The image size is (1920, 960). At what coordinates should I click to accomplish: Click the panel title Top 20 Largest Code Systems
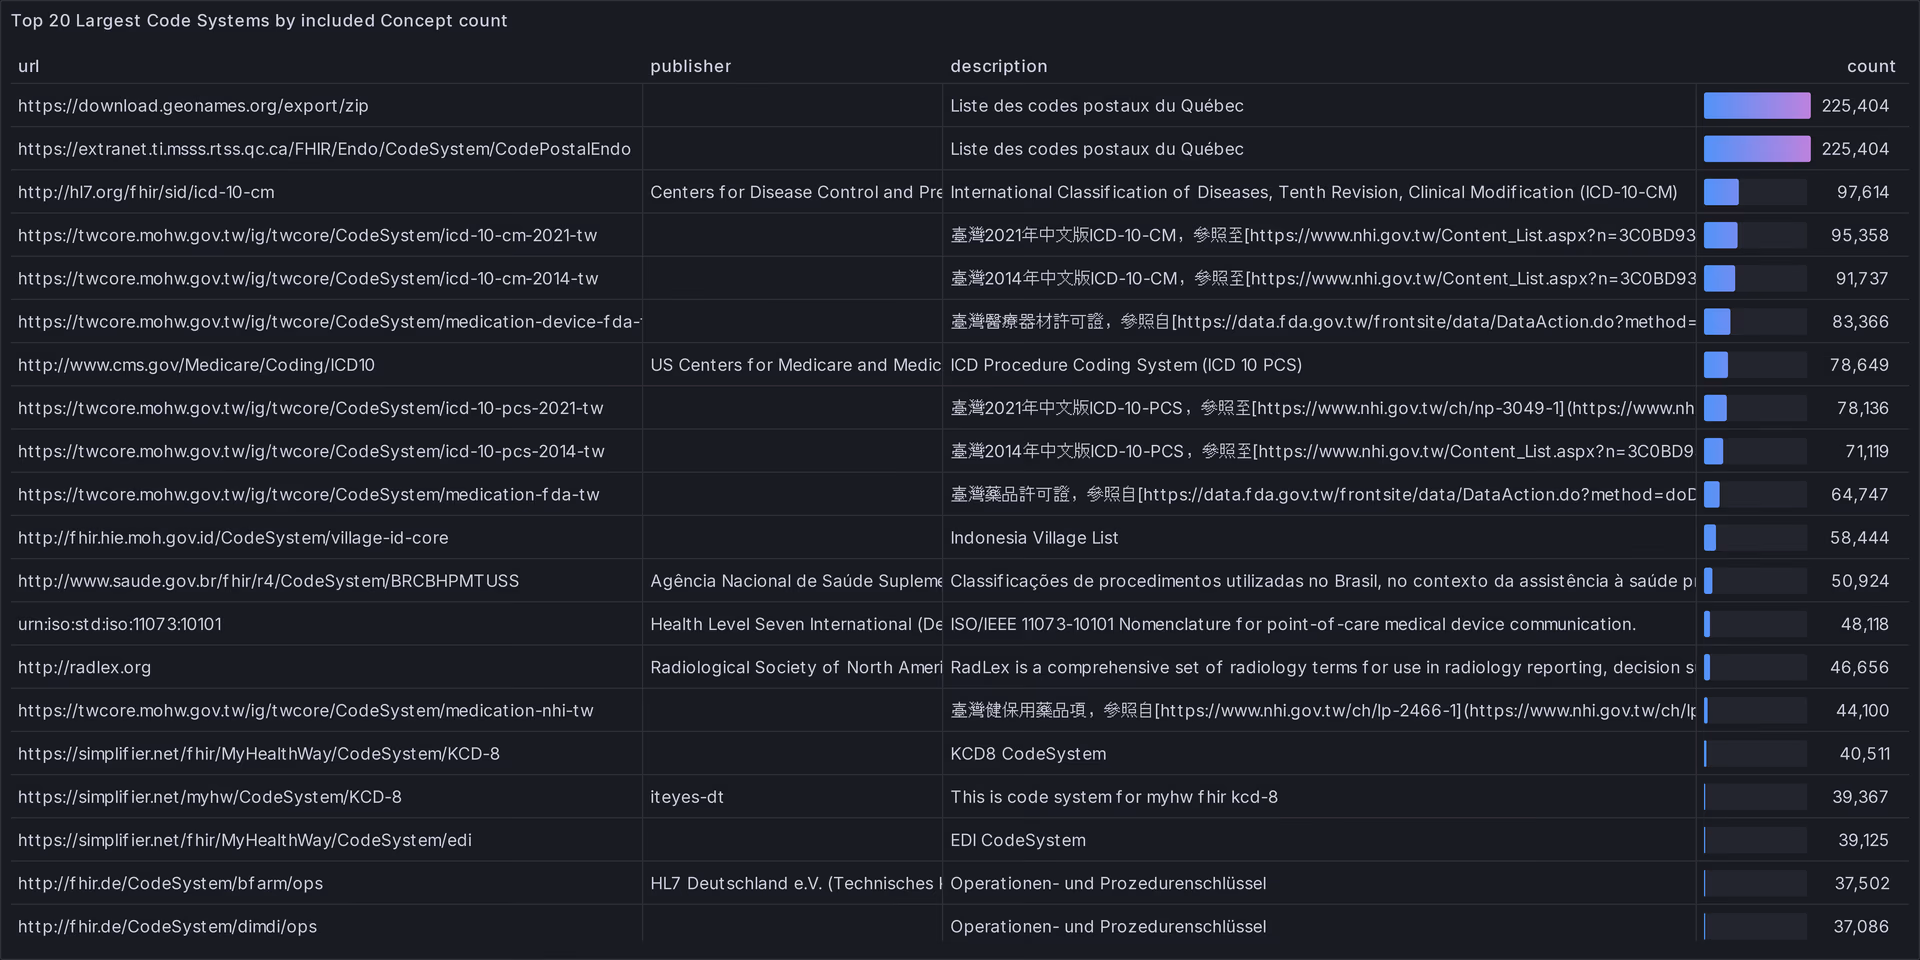tap(259, 21)
